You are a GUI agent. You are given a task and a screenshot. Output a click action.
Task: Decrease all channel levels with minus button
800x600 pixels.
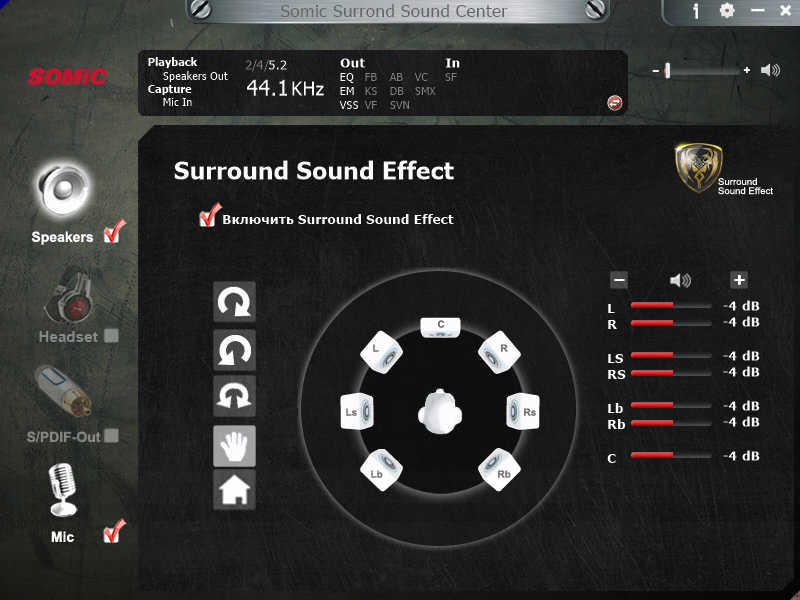pyautogui.click(x=619, y=280)
